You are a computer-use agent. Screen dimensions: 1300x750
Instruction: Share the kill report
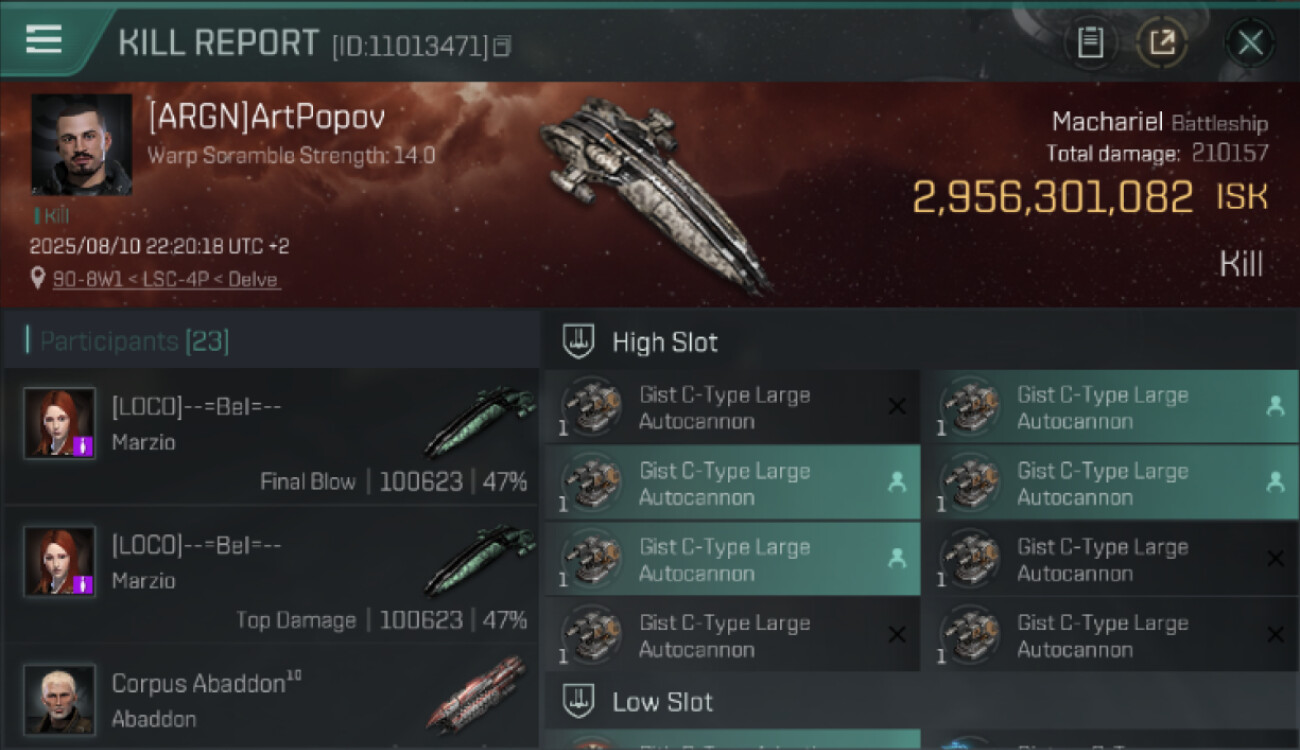pyautogui.click(x=1162, y=42)
